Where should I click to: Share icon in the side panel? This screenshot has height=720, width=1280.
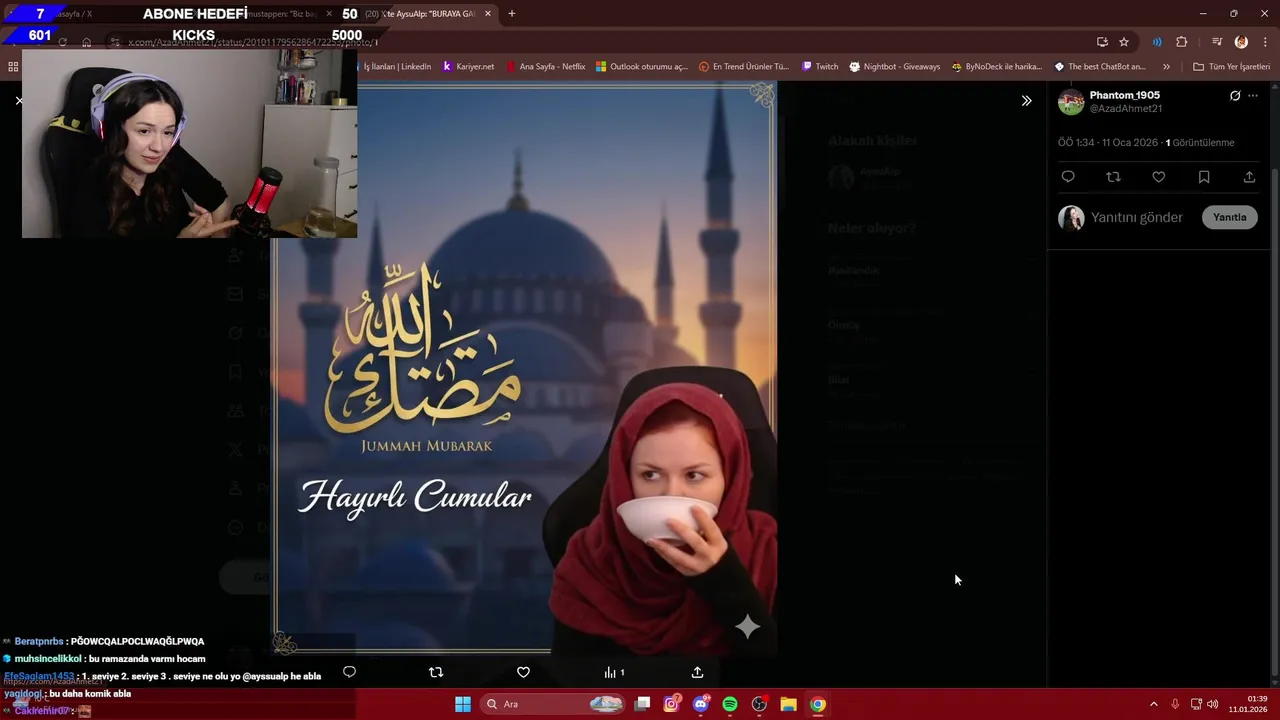coord(1249,177)
